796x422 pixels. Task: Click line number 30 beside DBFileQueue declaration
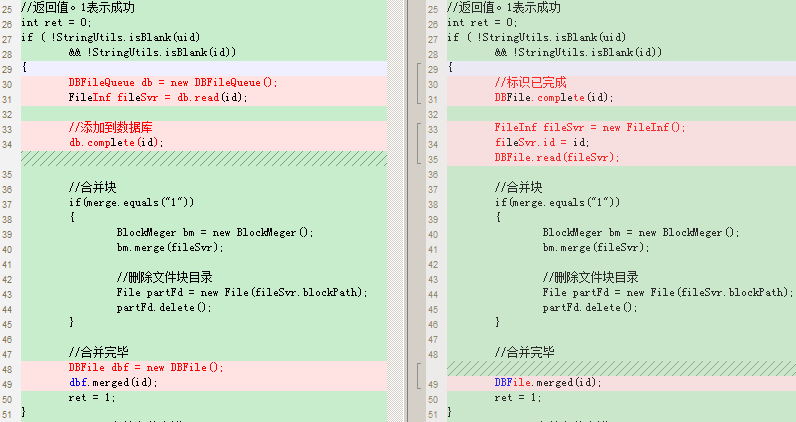pyautogui.click(x=7, y=85)
